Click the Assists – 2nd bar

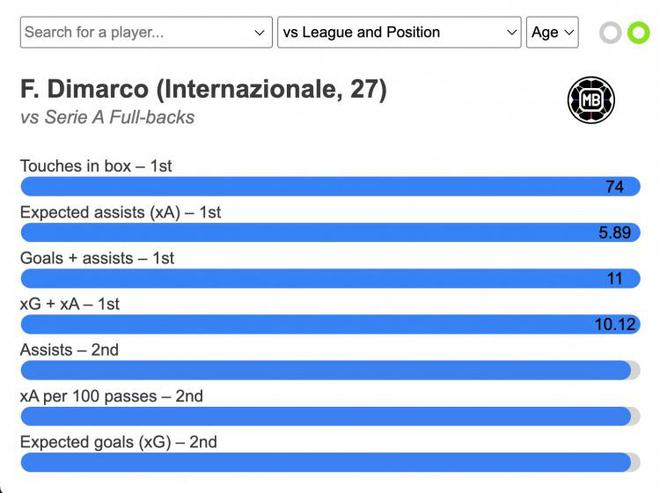point(330,370)
